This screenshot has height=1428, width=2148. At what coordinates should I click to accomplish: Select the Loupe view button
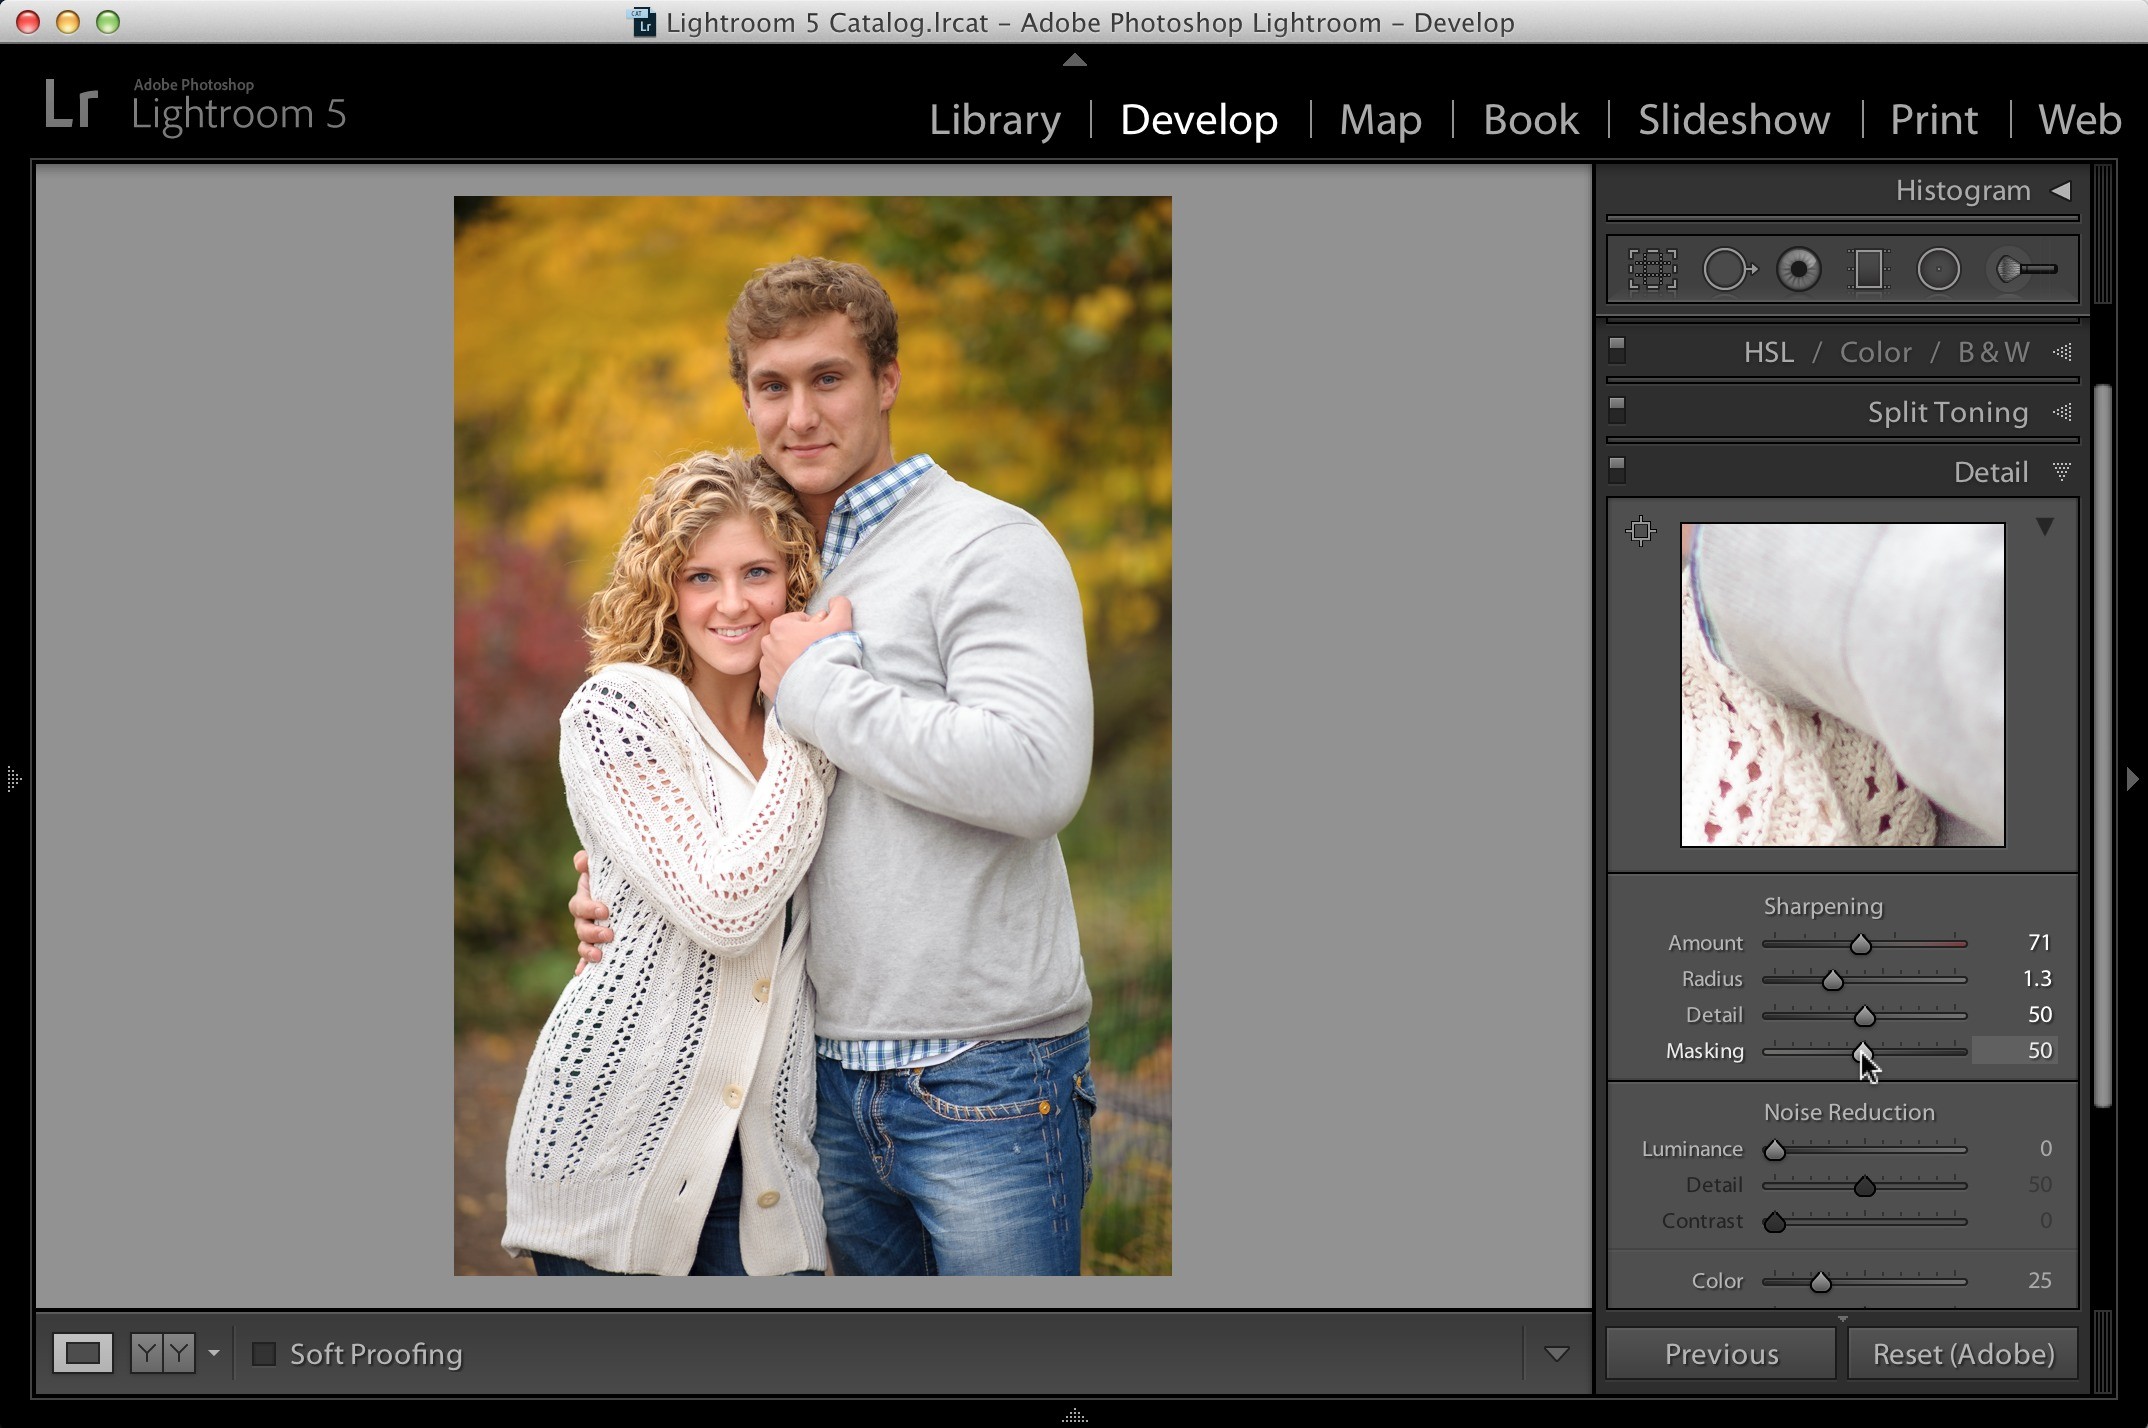coord(83,1353)
